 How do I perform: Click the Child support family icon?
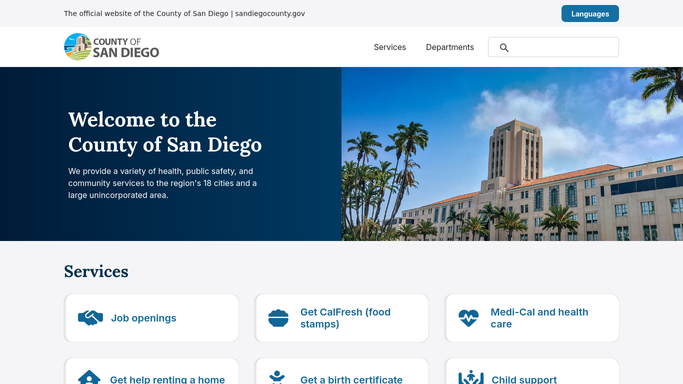tap(471, 377)
